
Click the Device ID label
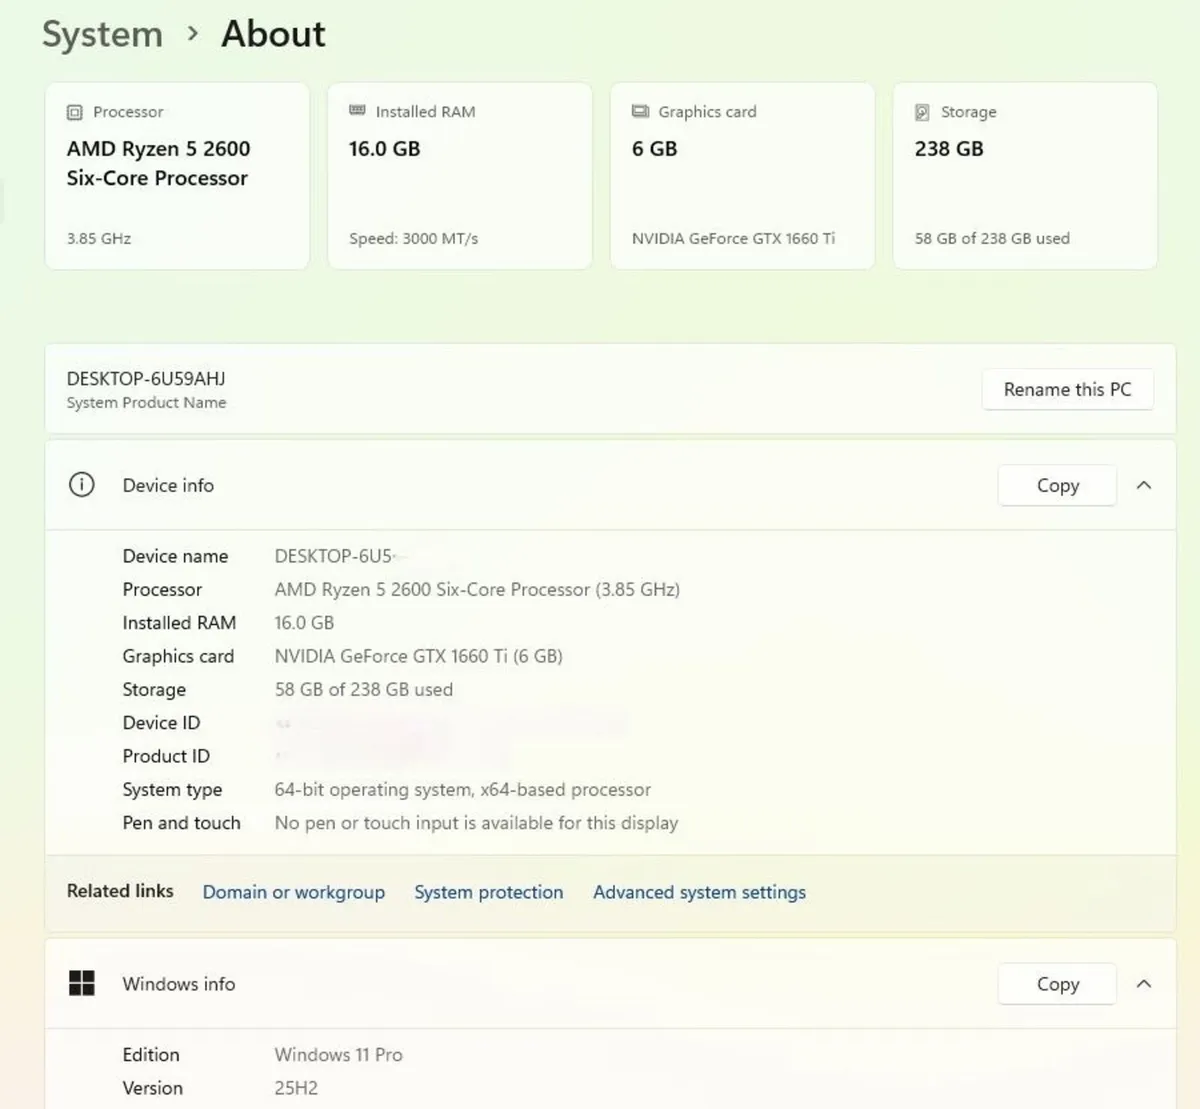pyautogui.click(x=161, y=722)
